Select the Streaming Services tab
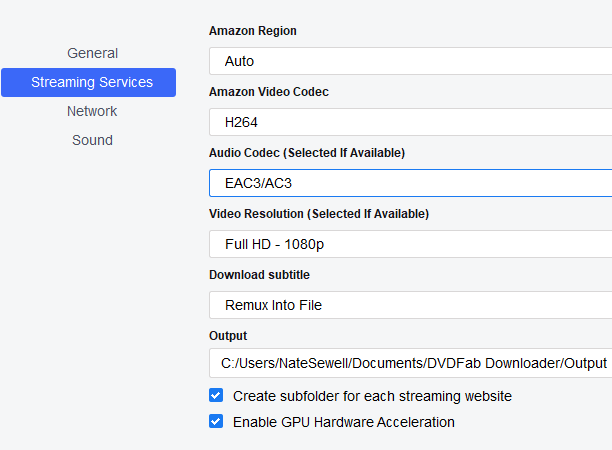This screenshot has height=450, width=612. click(x=89, y=82)
